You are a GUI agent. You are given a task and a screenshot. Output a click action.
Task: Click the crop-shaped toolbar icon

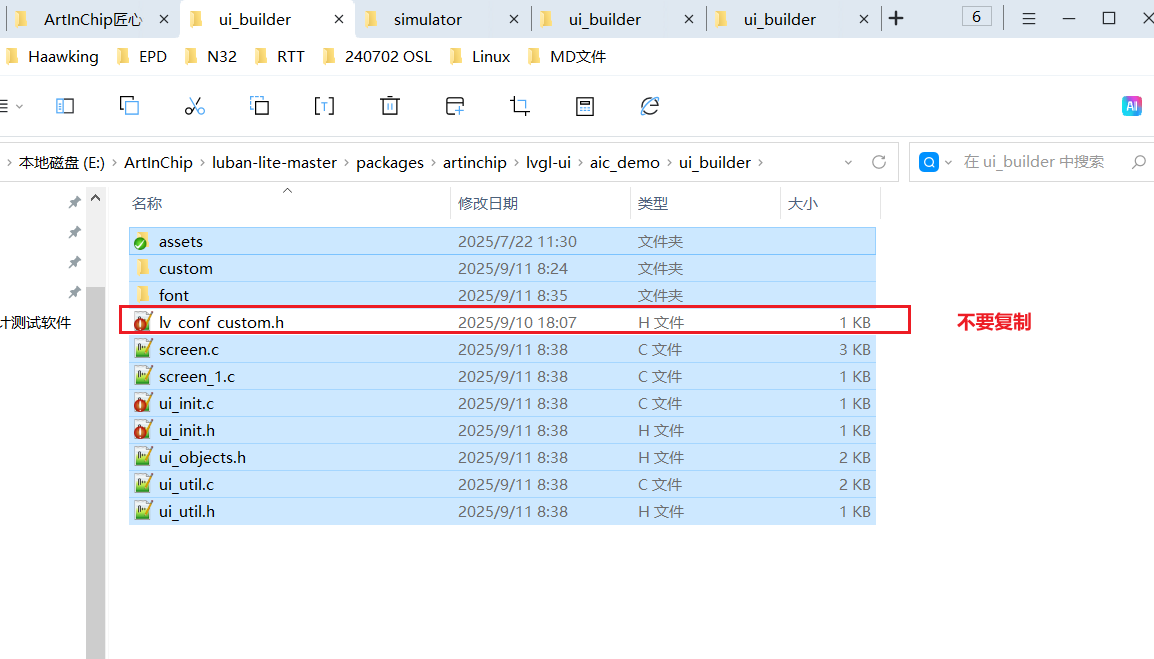click(x=520, y=106)
